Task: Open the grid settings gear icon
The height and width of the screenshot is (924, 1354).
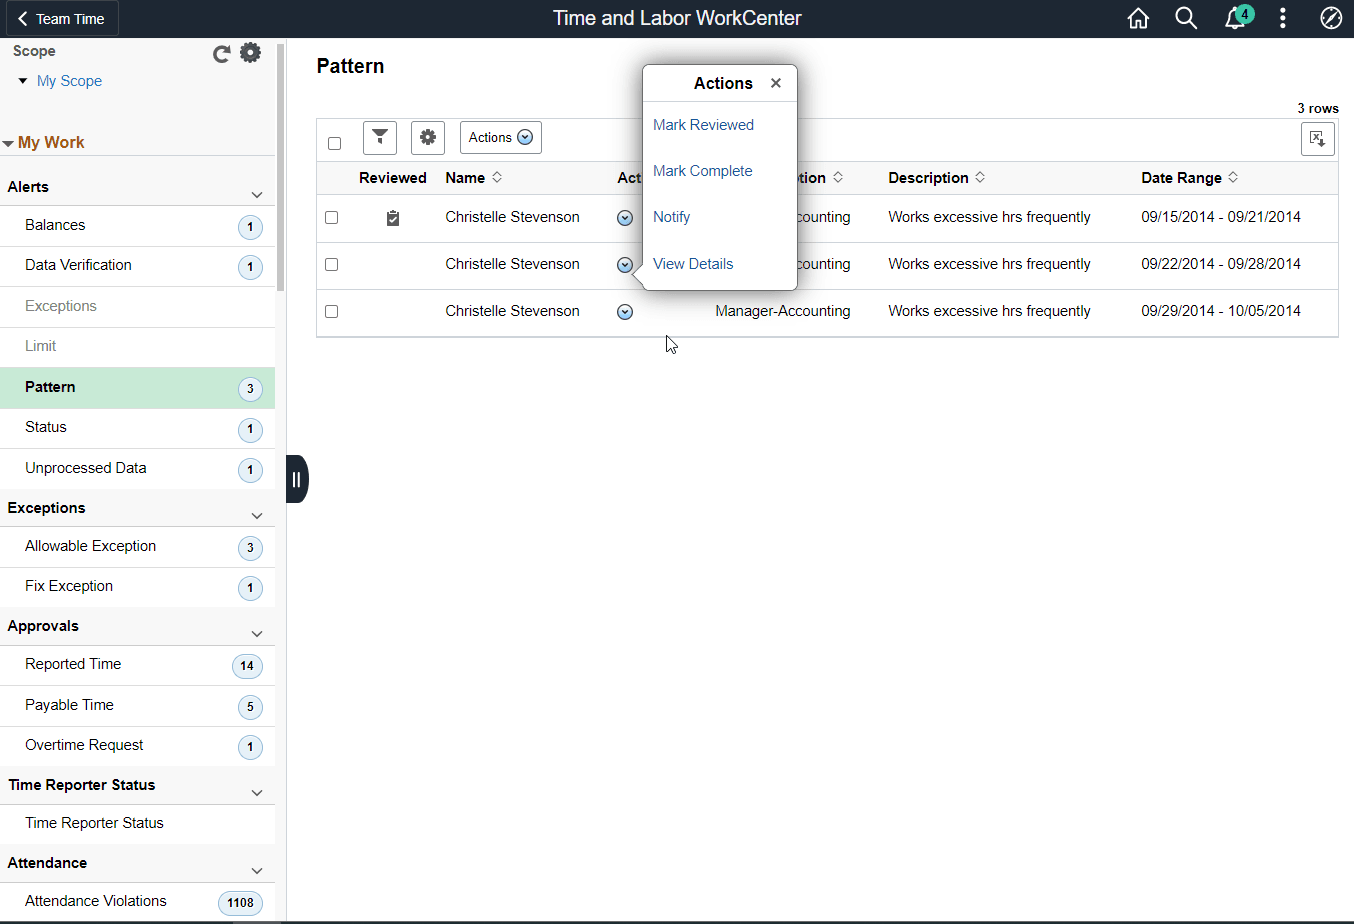Action: click(427, 137)
